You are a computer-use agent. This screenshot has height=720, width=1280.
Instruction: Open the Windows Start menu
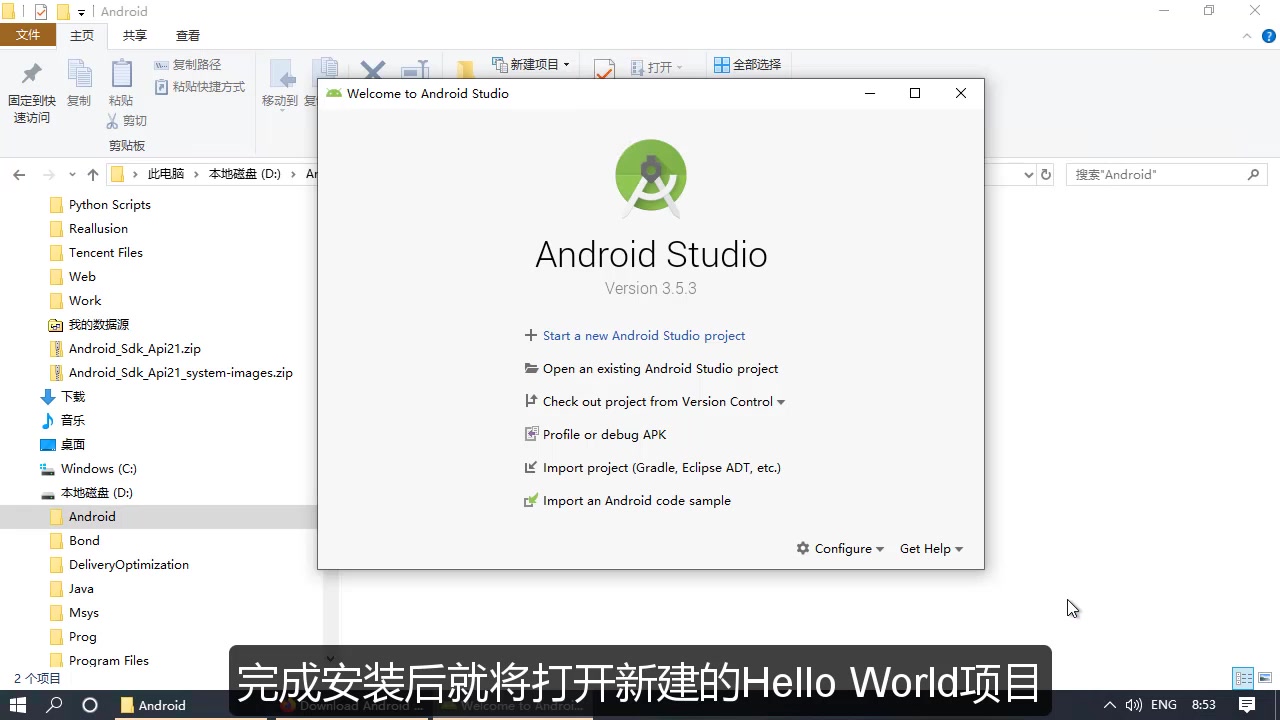tap(18, 705)
